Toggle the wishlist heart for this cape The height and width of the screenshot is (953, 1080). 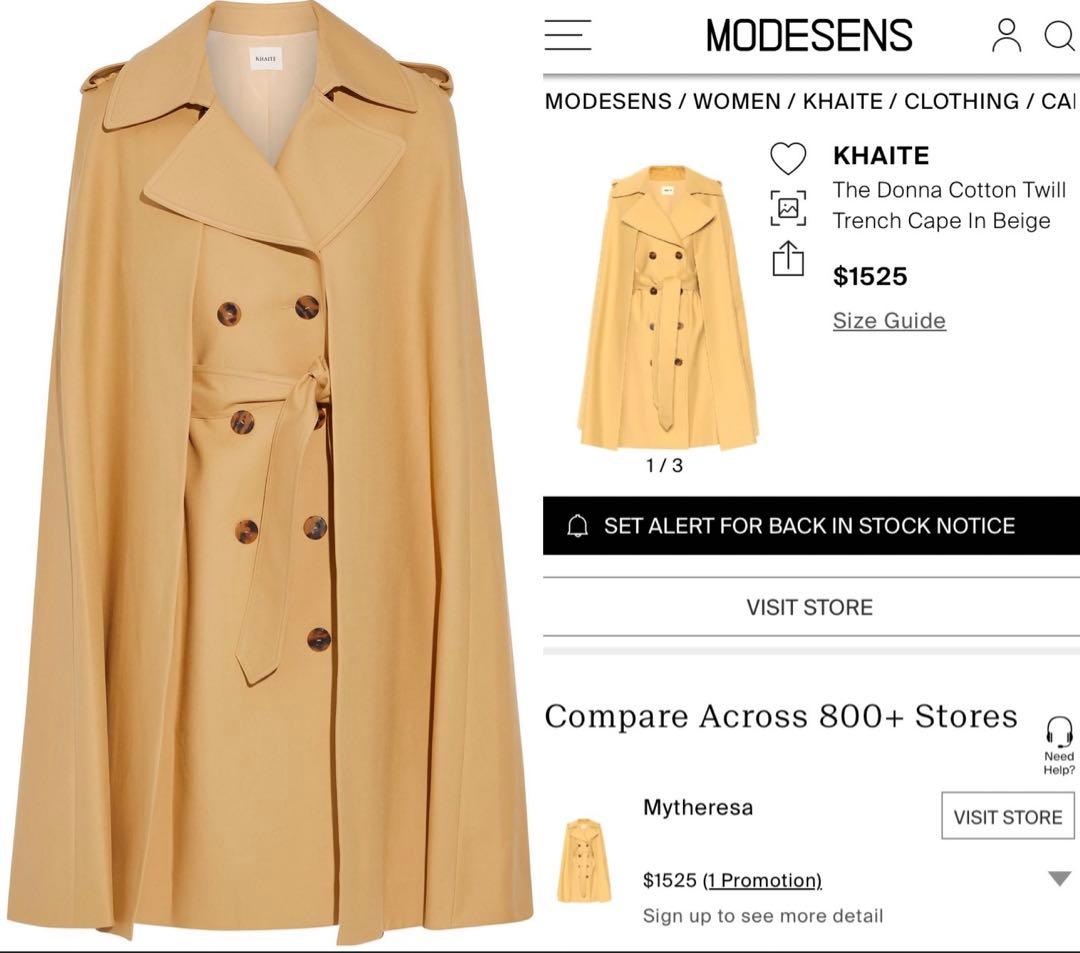[x=789, y=156]
